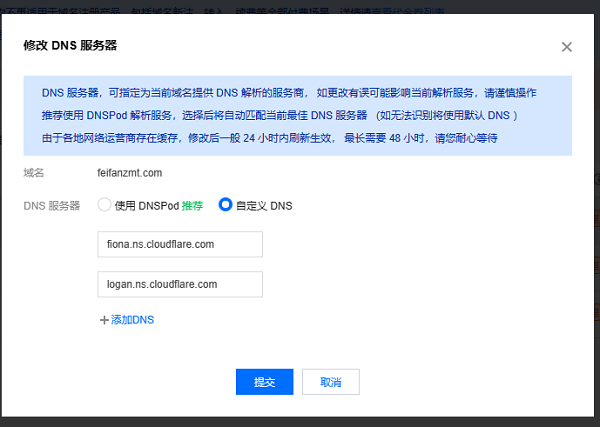The image size is (600, 427).
Task: Click the fiona.ns.cloudflare.com input field
Action: tap(180, 244)
